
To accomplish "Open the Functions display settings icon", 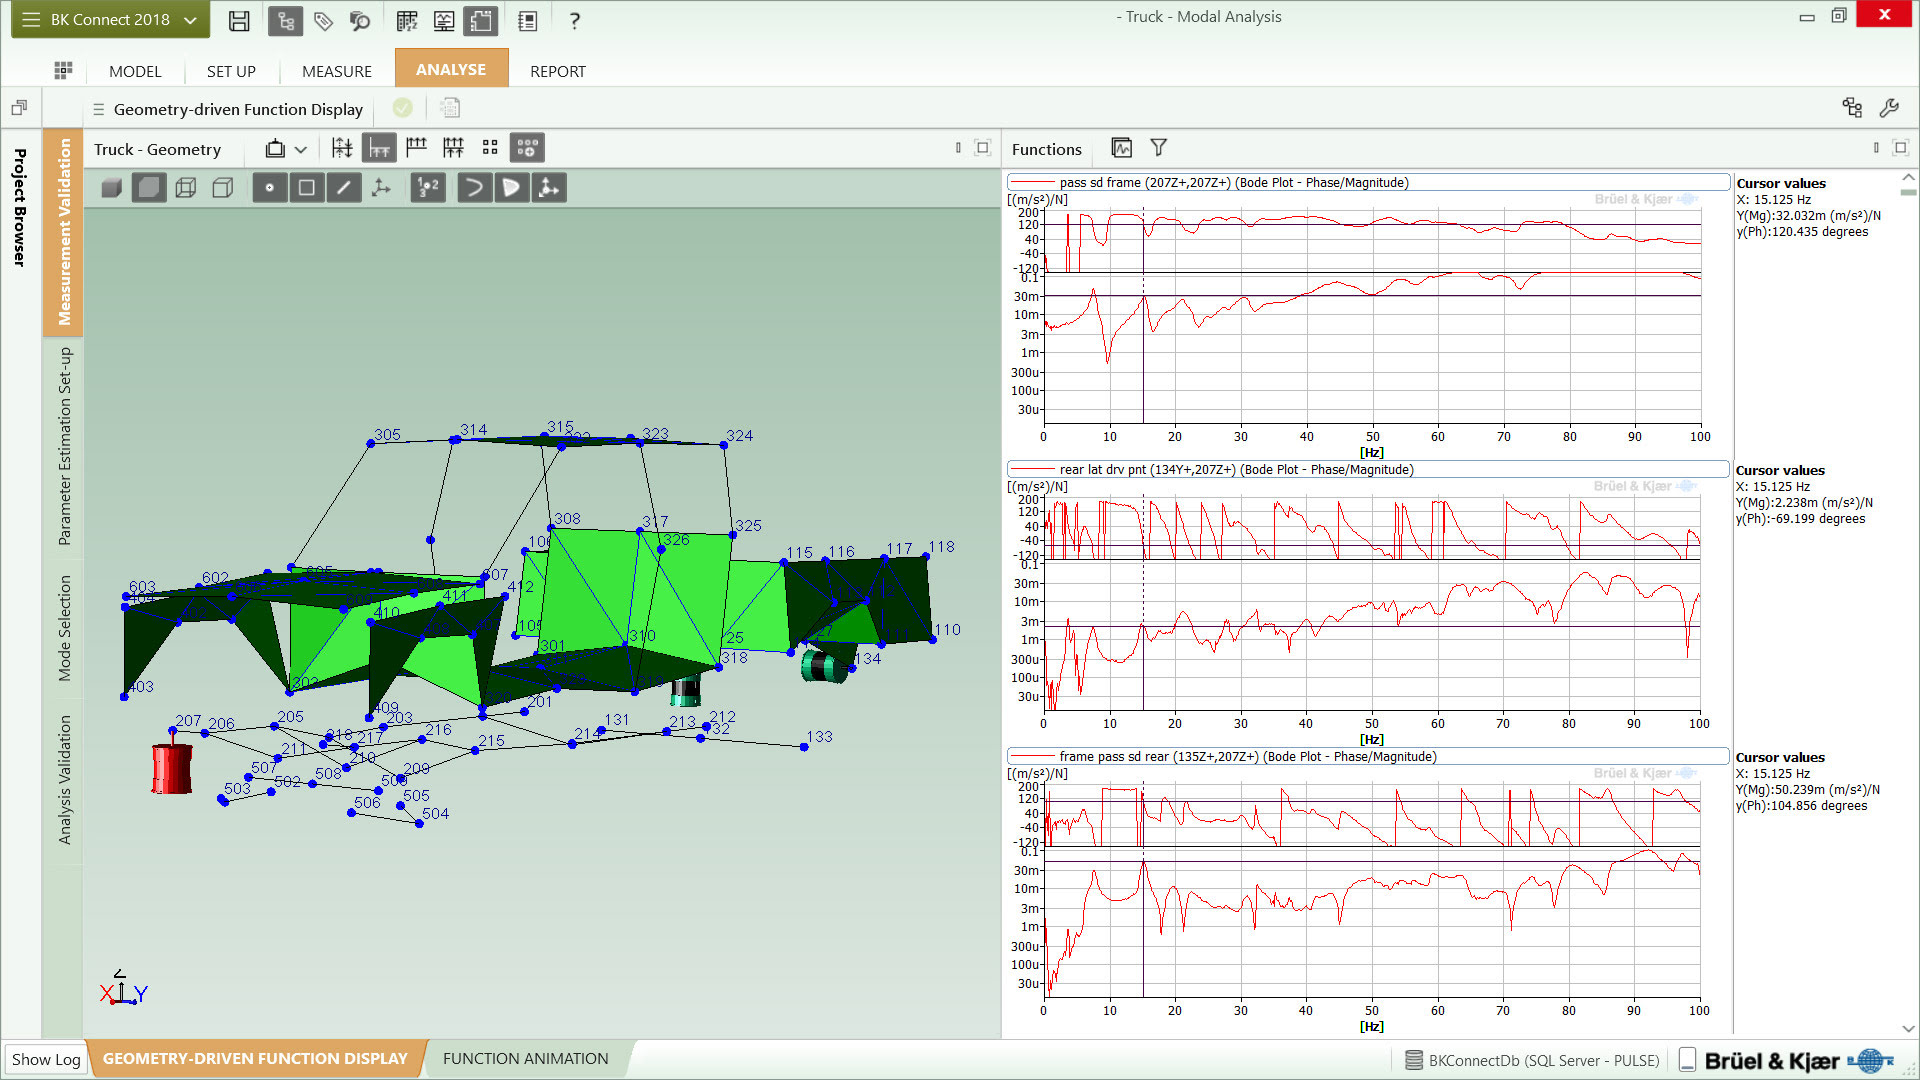I will point(1121,147).
